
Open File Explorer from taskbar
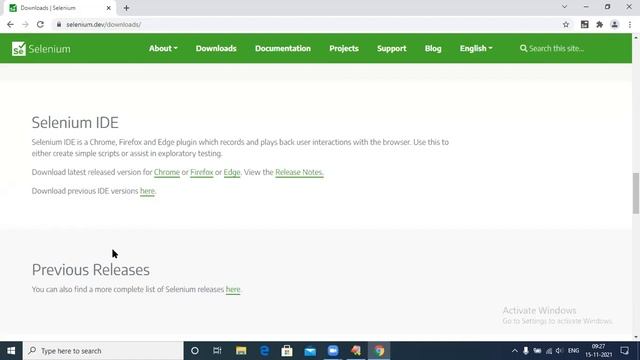tap(241, 351)
